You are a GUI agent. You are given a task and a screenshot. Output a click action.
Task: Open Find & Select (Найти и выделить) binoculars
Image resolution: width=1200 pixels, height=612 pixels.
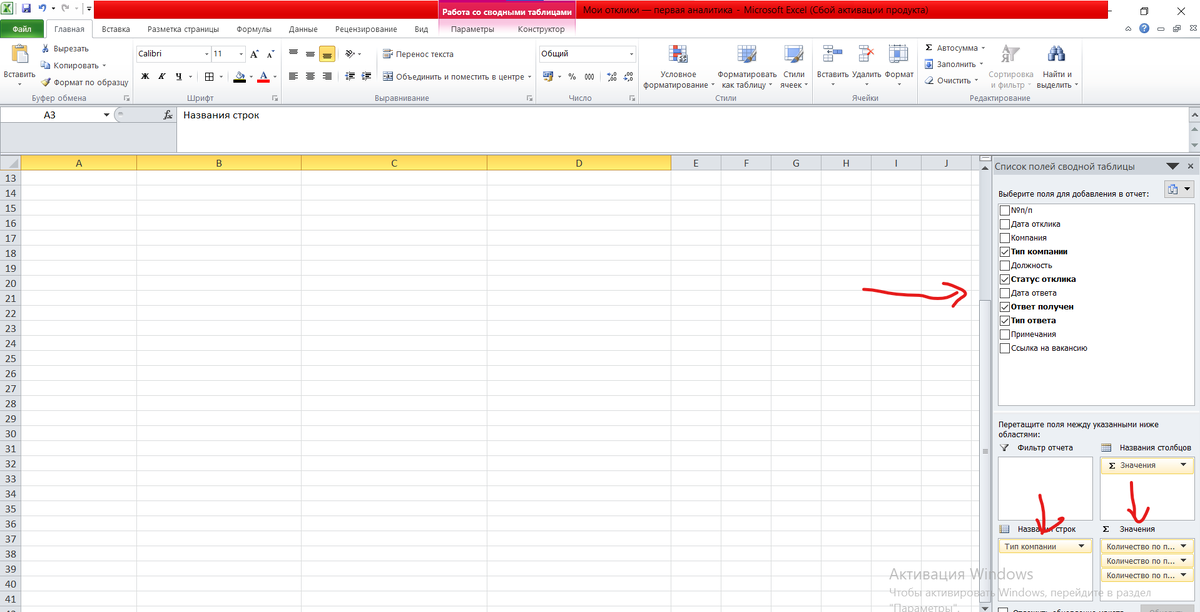click(x=1055, y=67)
